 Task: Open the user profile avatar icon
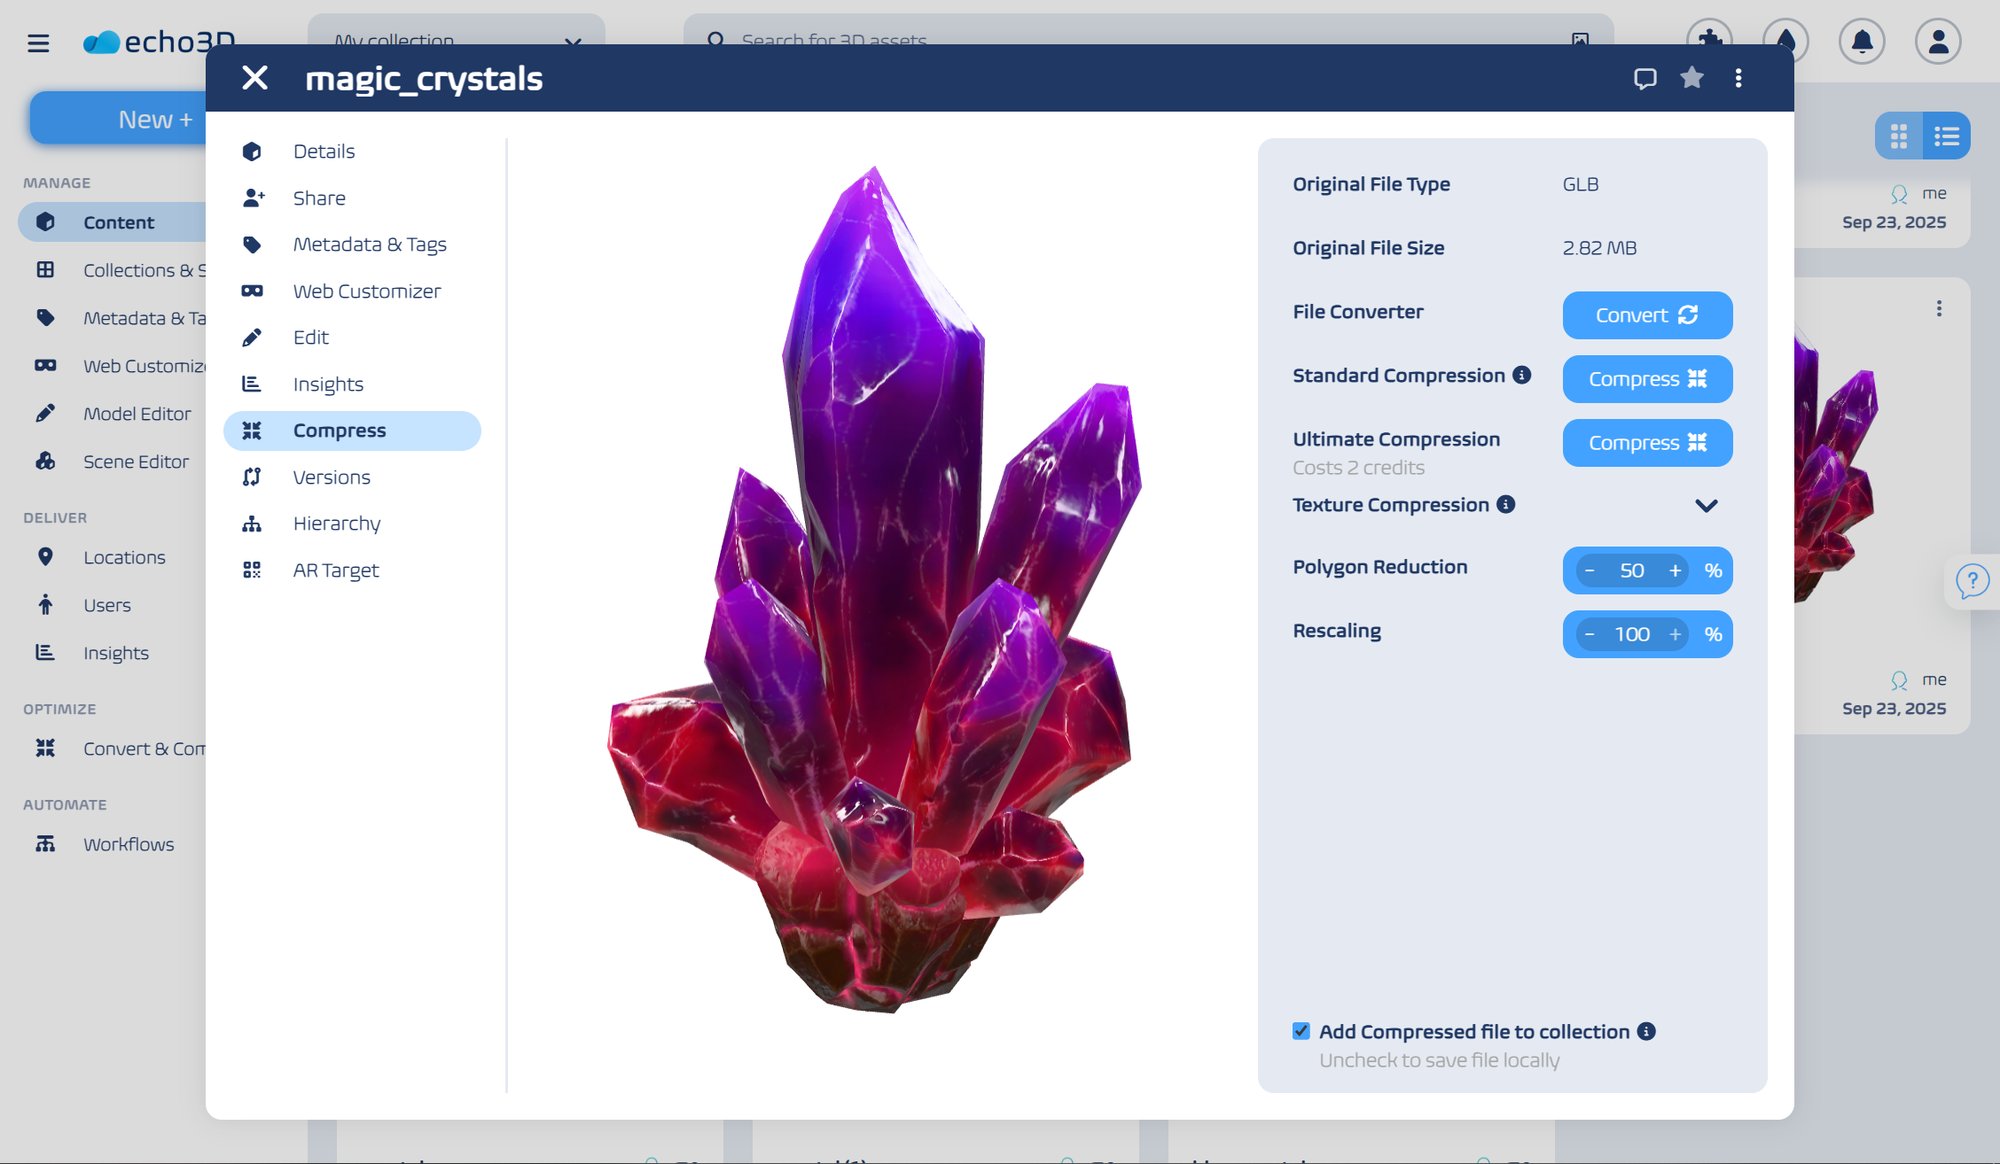coord(1937,41)
